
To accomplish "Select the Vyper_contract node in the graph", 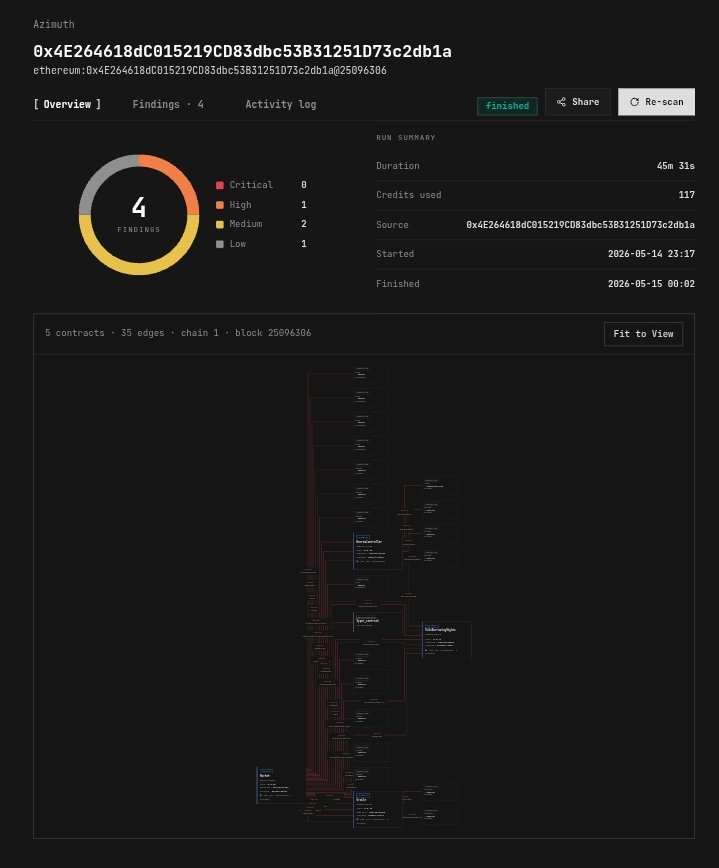I will click(x=377, y=622).
